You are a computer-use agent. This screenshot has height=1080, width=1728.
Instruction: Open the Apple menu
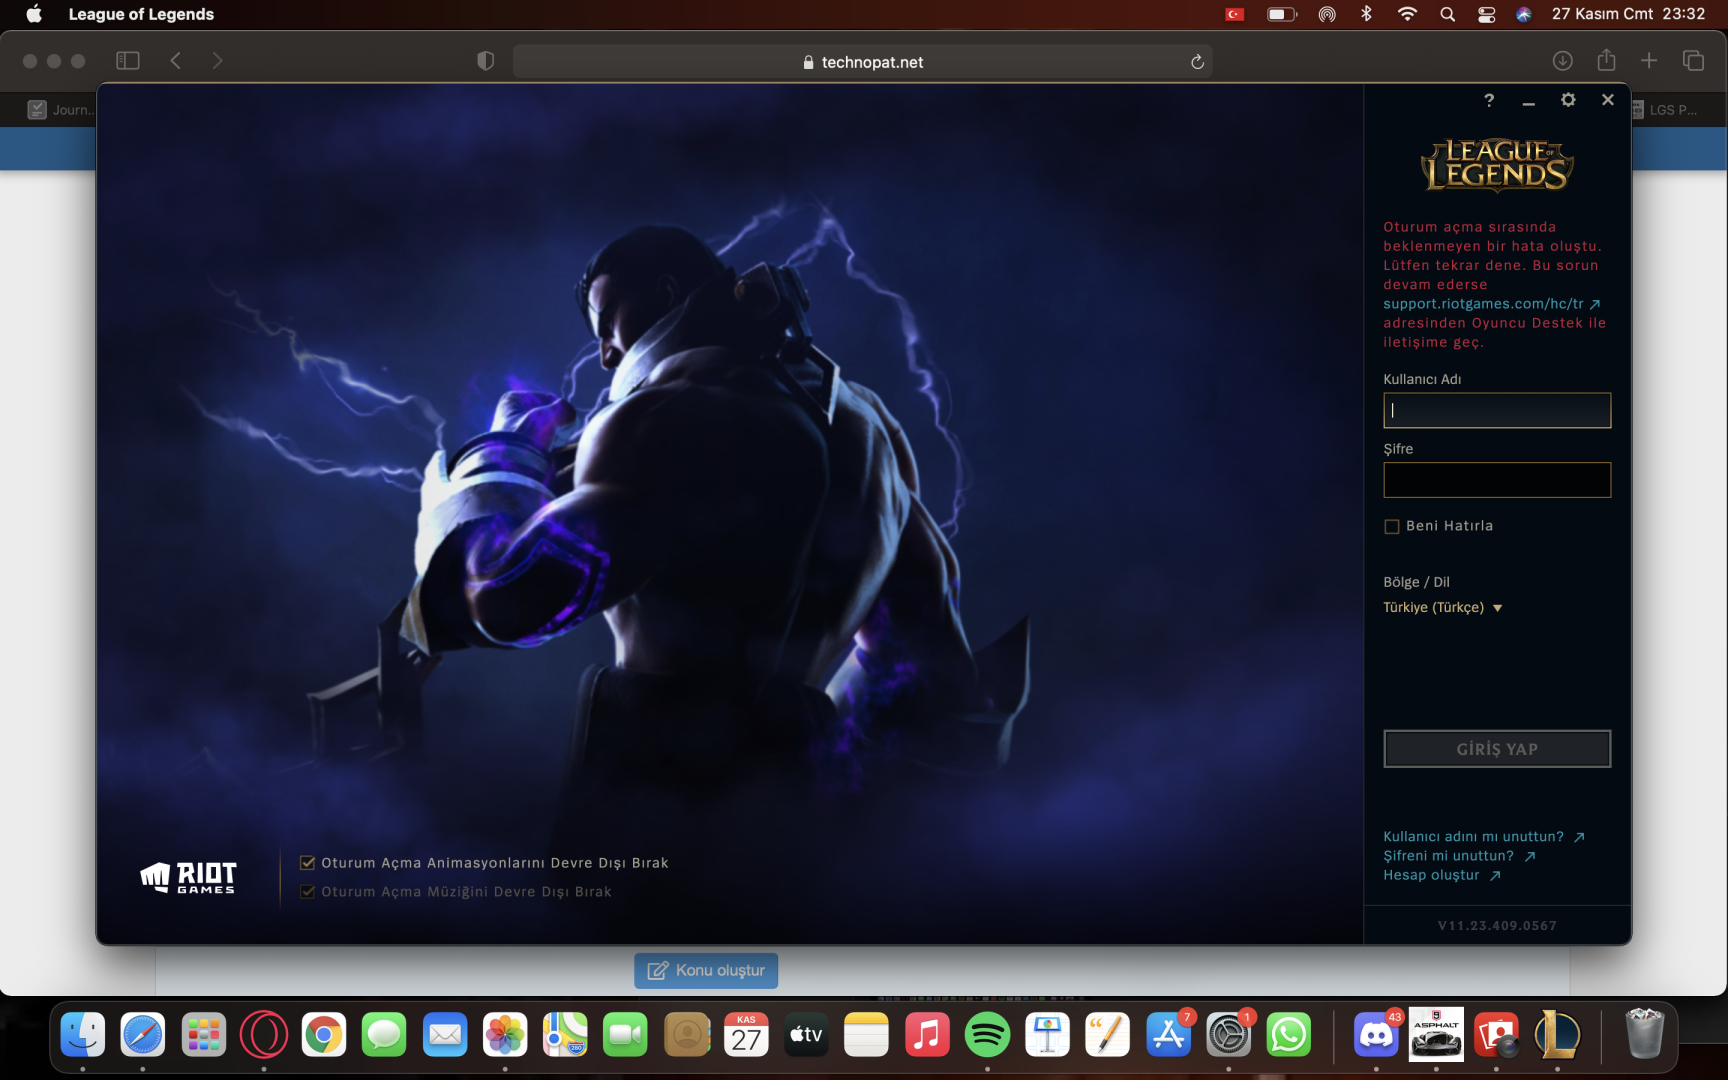(34, 14)
